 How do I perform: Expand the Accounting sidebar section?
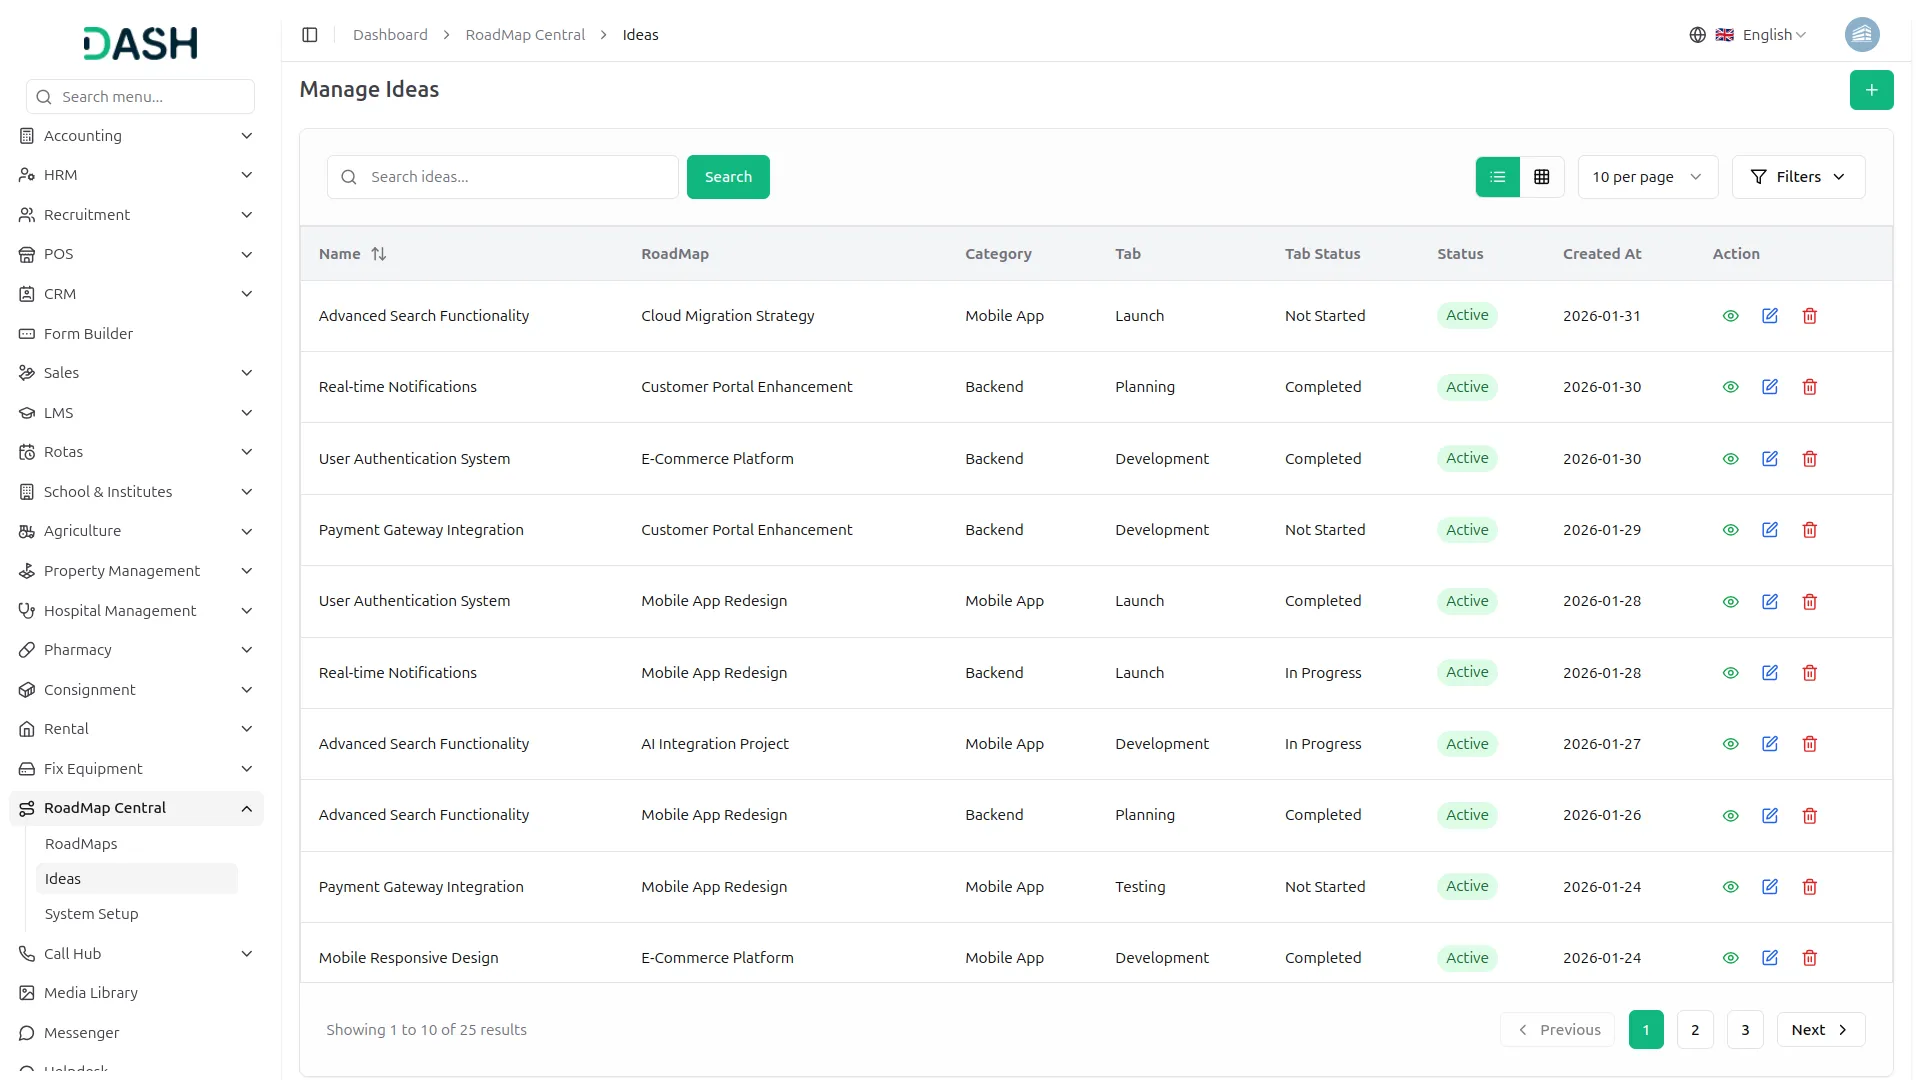(x=136, y=135)
